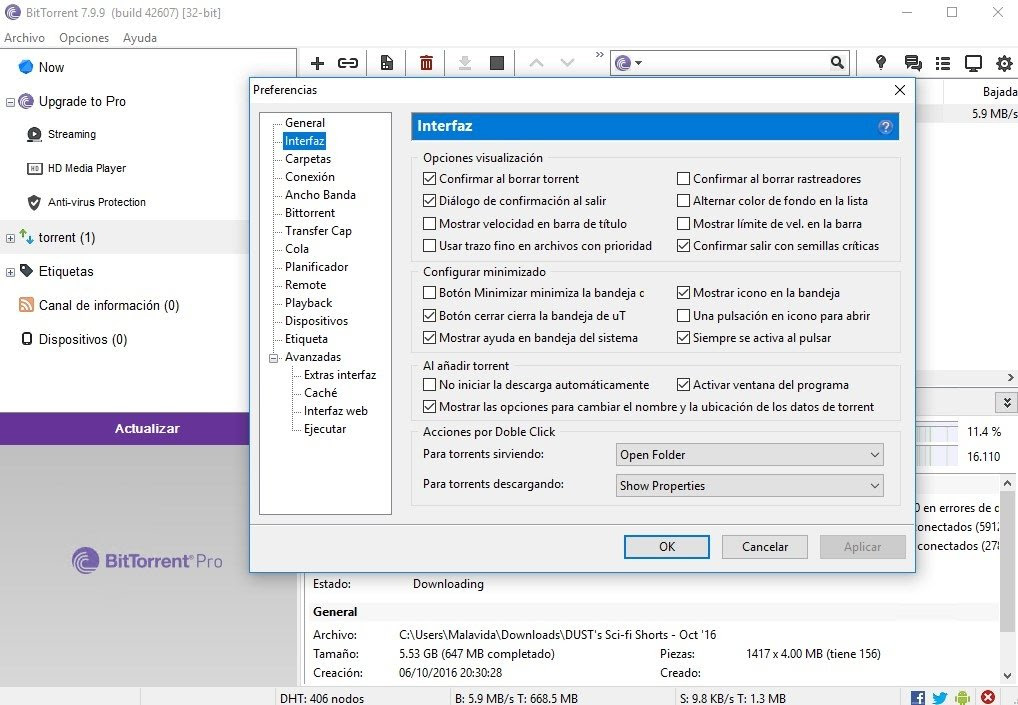Open preferences via the gear icon
Viewport: 1018px width, 705px height.
click(x=1004, y=63)
